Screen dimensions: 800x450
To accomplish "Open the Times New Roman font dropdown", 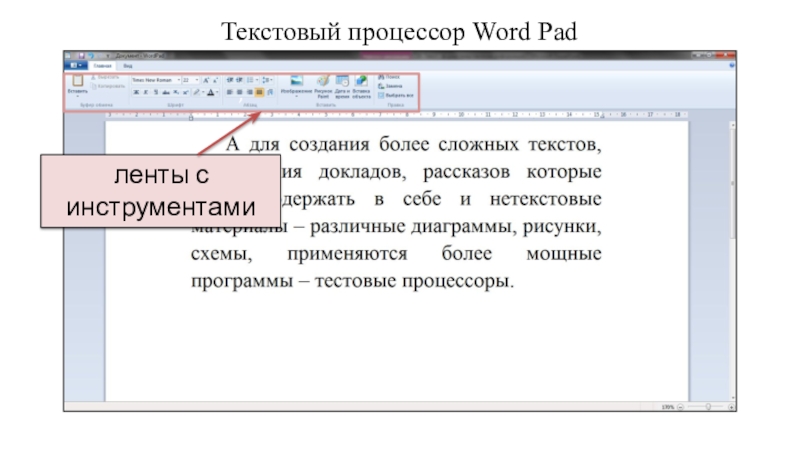I will click(179, 80).
